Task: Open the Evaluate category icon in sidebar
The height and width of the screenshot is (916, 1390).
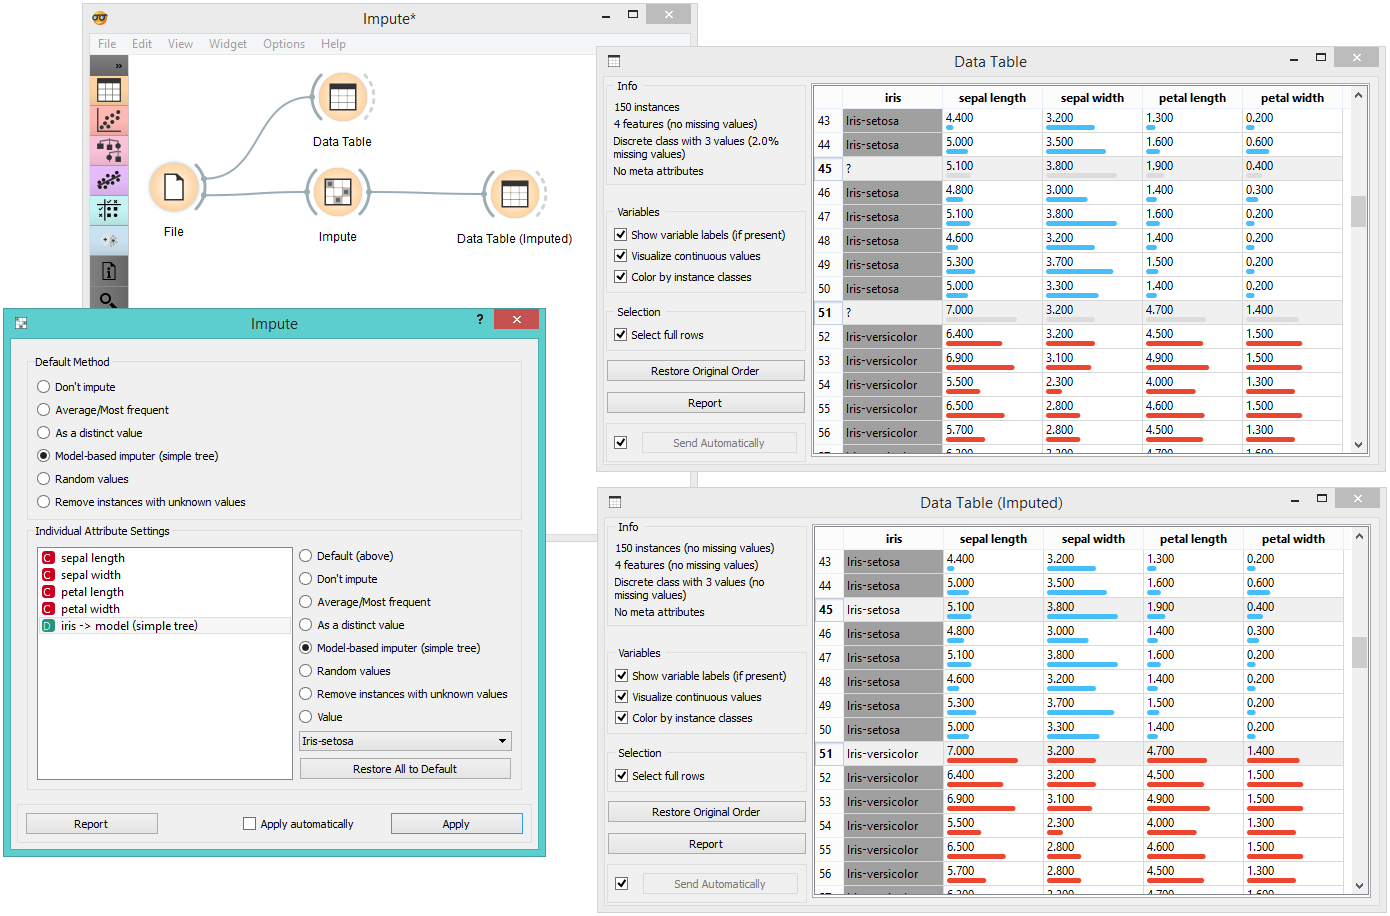Action: pyautogui.click(x=109, y=210)
